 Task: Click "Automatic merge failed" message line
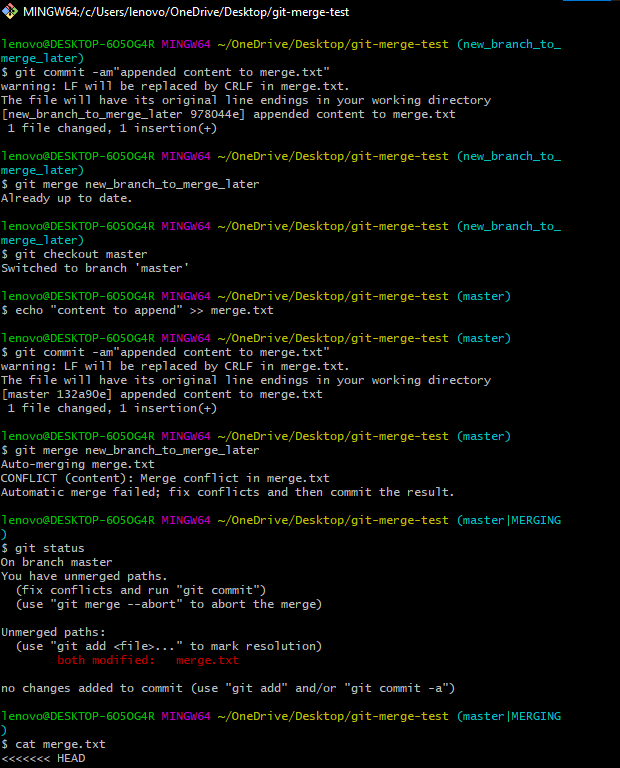tap(228, 492)
